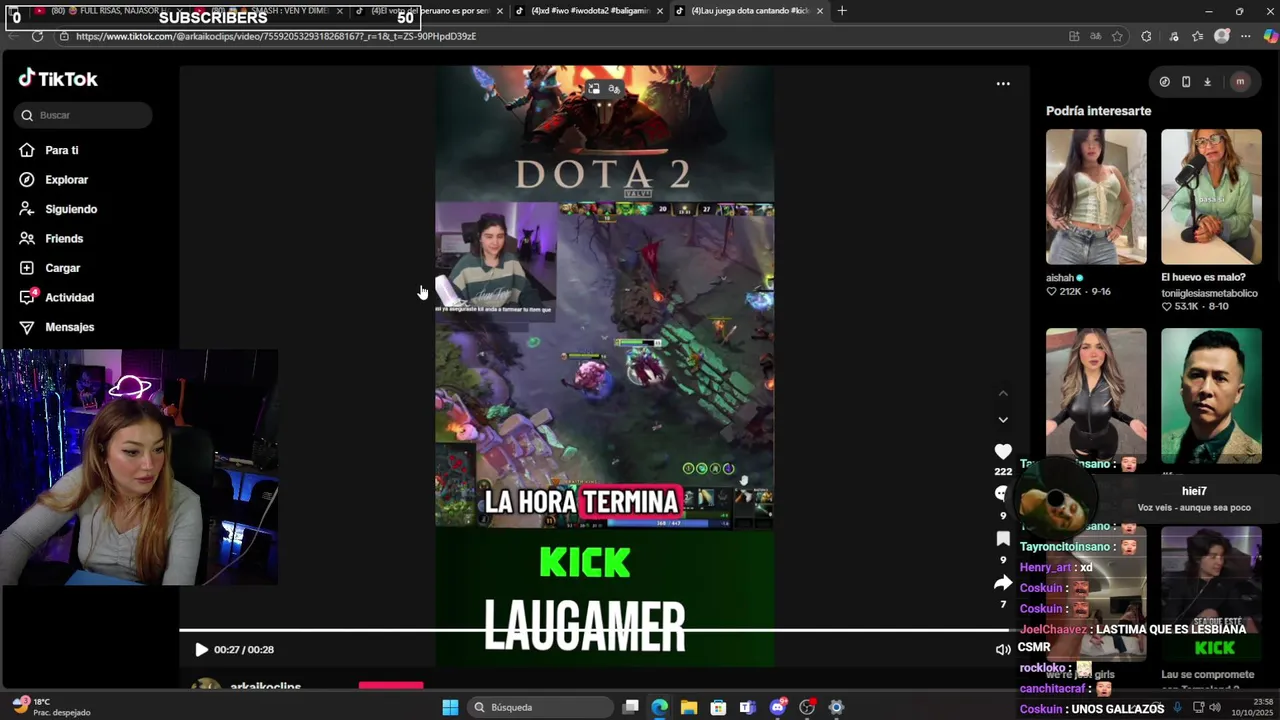Open Microsoft Store from the taskbar
Viewport: 1280px width, 720px height.
pyautogui.click(x=718, y=708)
